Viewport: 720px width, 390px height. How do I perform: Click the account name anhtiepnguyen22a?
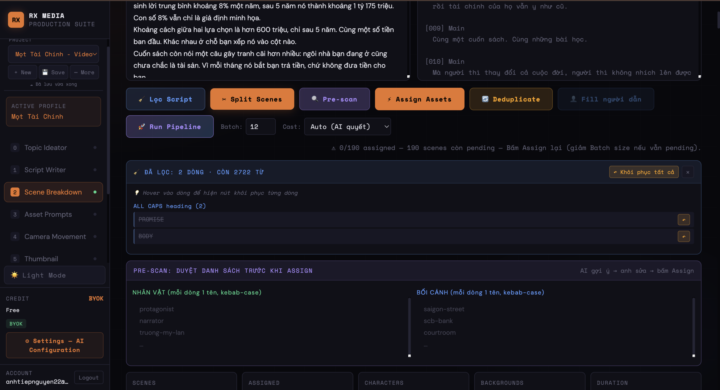click(x=37, y=381)
